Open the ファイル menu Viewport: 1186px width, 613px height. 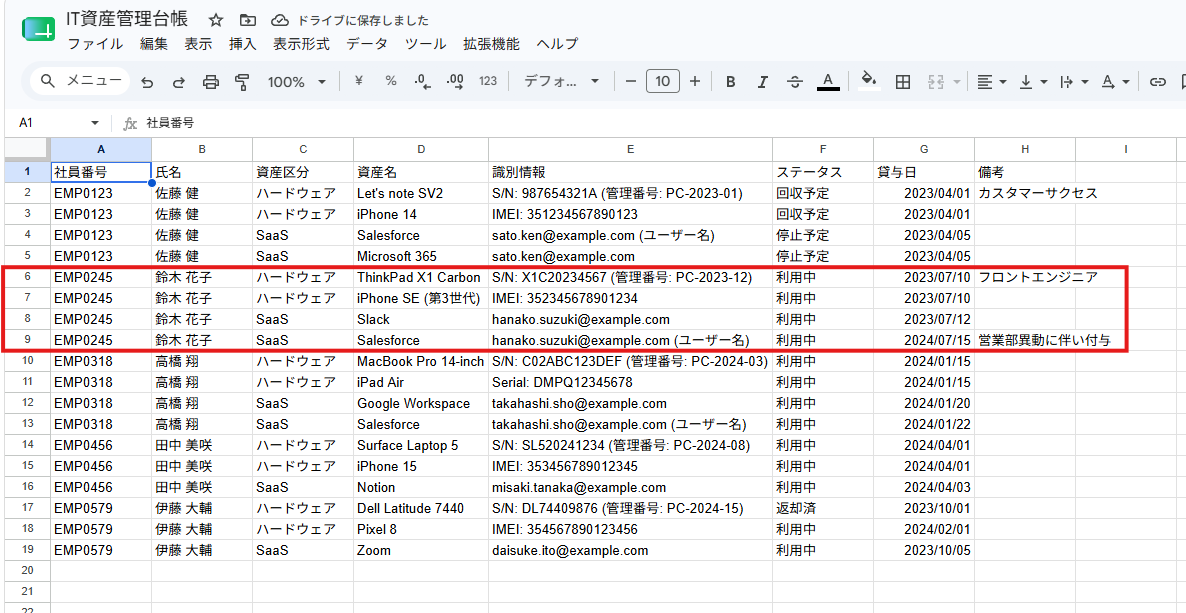click(x=95, y=44)
